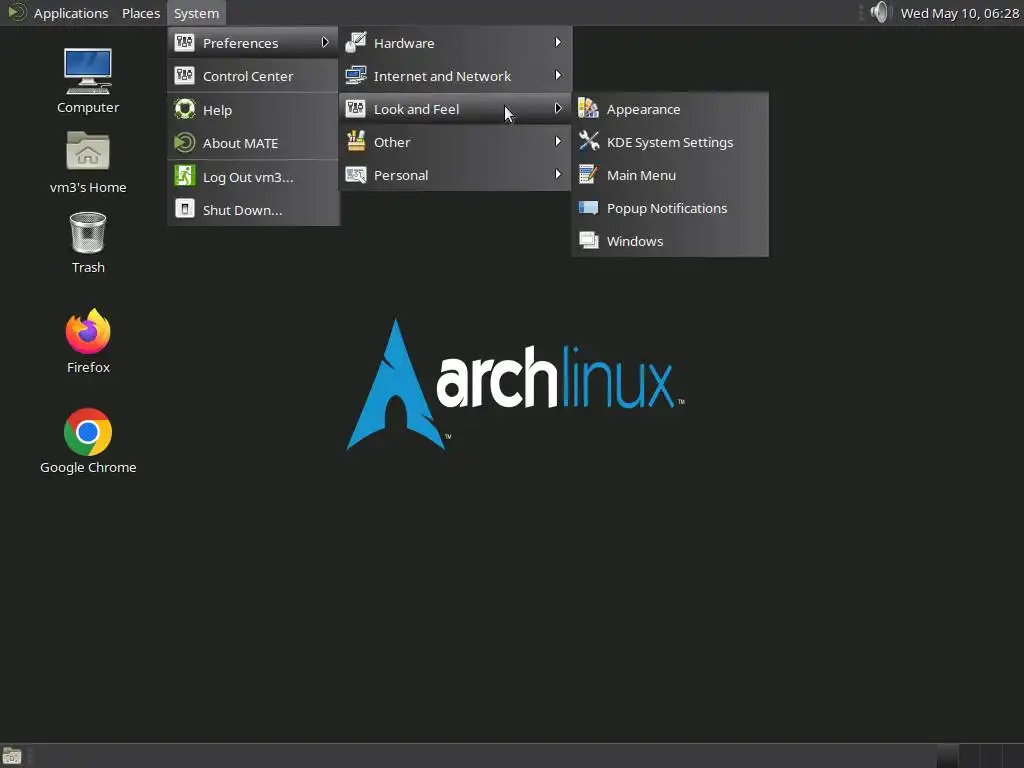This screenshot has width=1024, height=768.
Task: Click the "Other" menu label
Action: [x=392, y=142]
